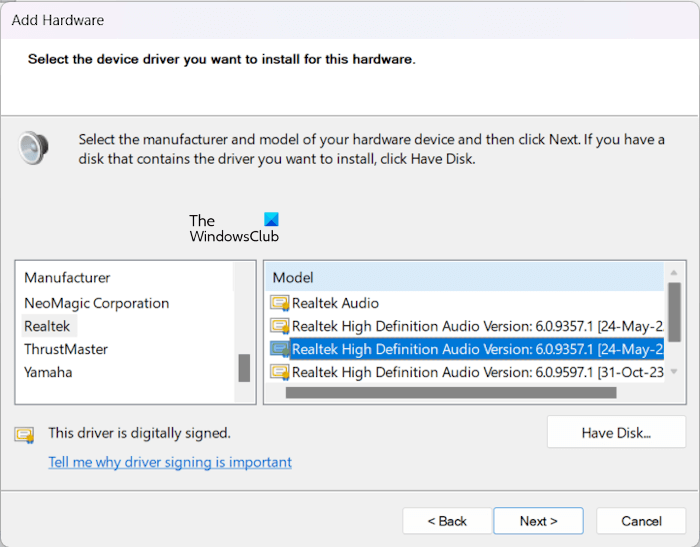Click the Model column header
700x547 pixels.
pos(465,277)
